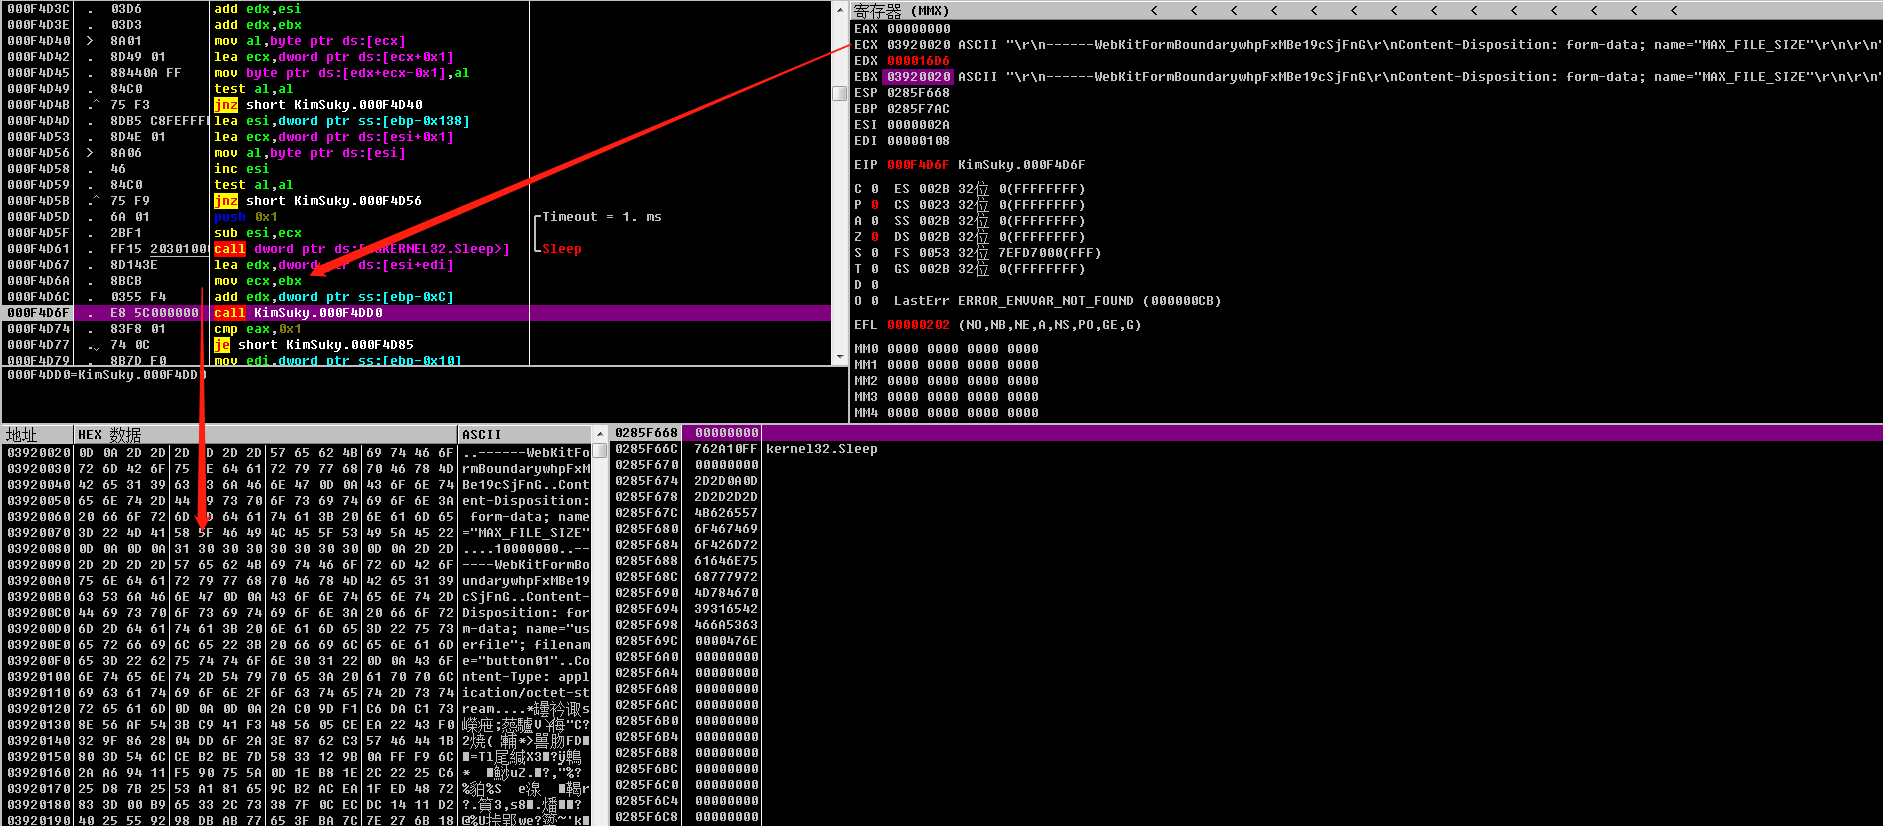The width and height of the screenshot is (1883, 826).
Task: Click the disassembly pane scrollbar thumb
Action: click(x=839, y=93)
